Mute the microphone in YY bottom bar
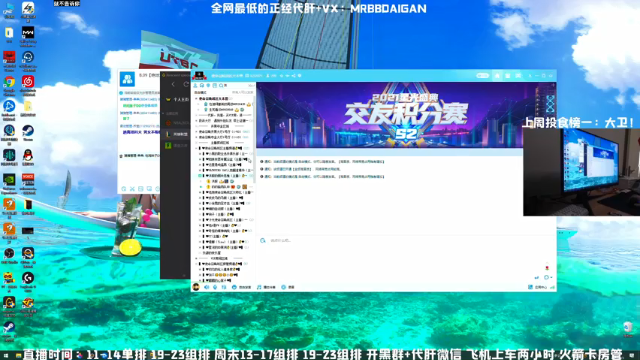This screenshot has width=640, height=360. coord(215,287)
